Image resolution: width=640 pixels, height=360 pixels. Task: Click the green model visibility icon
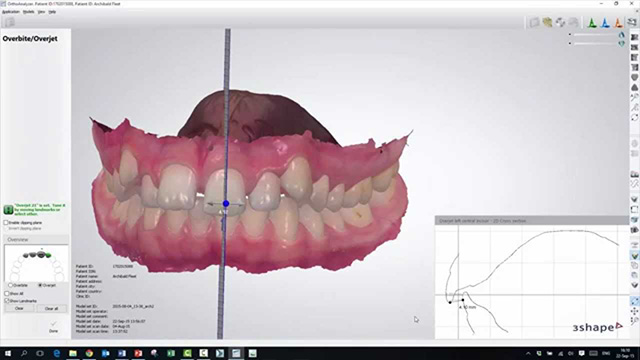tap(592, 23)
